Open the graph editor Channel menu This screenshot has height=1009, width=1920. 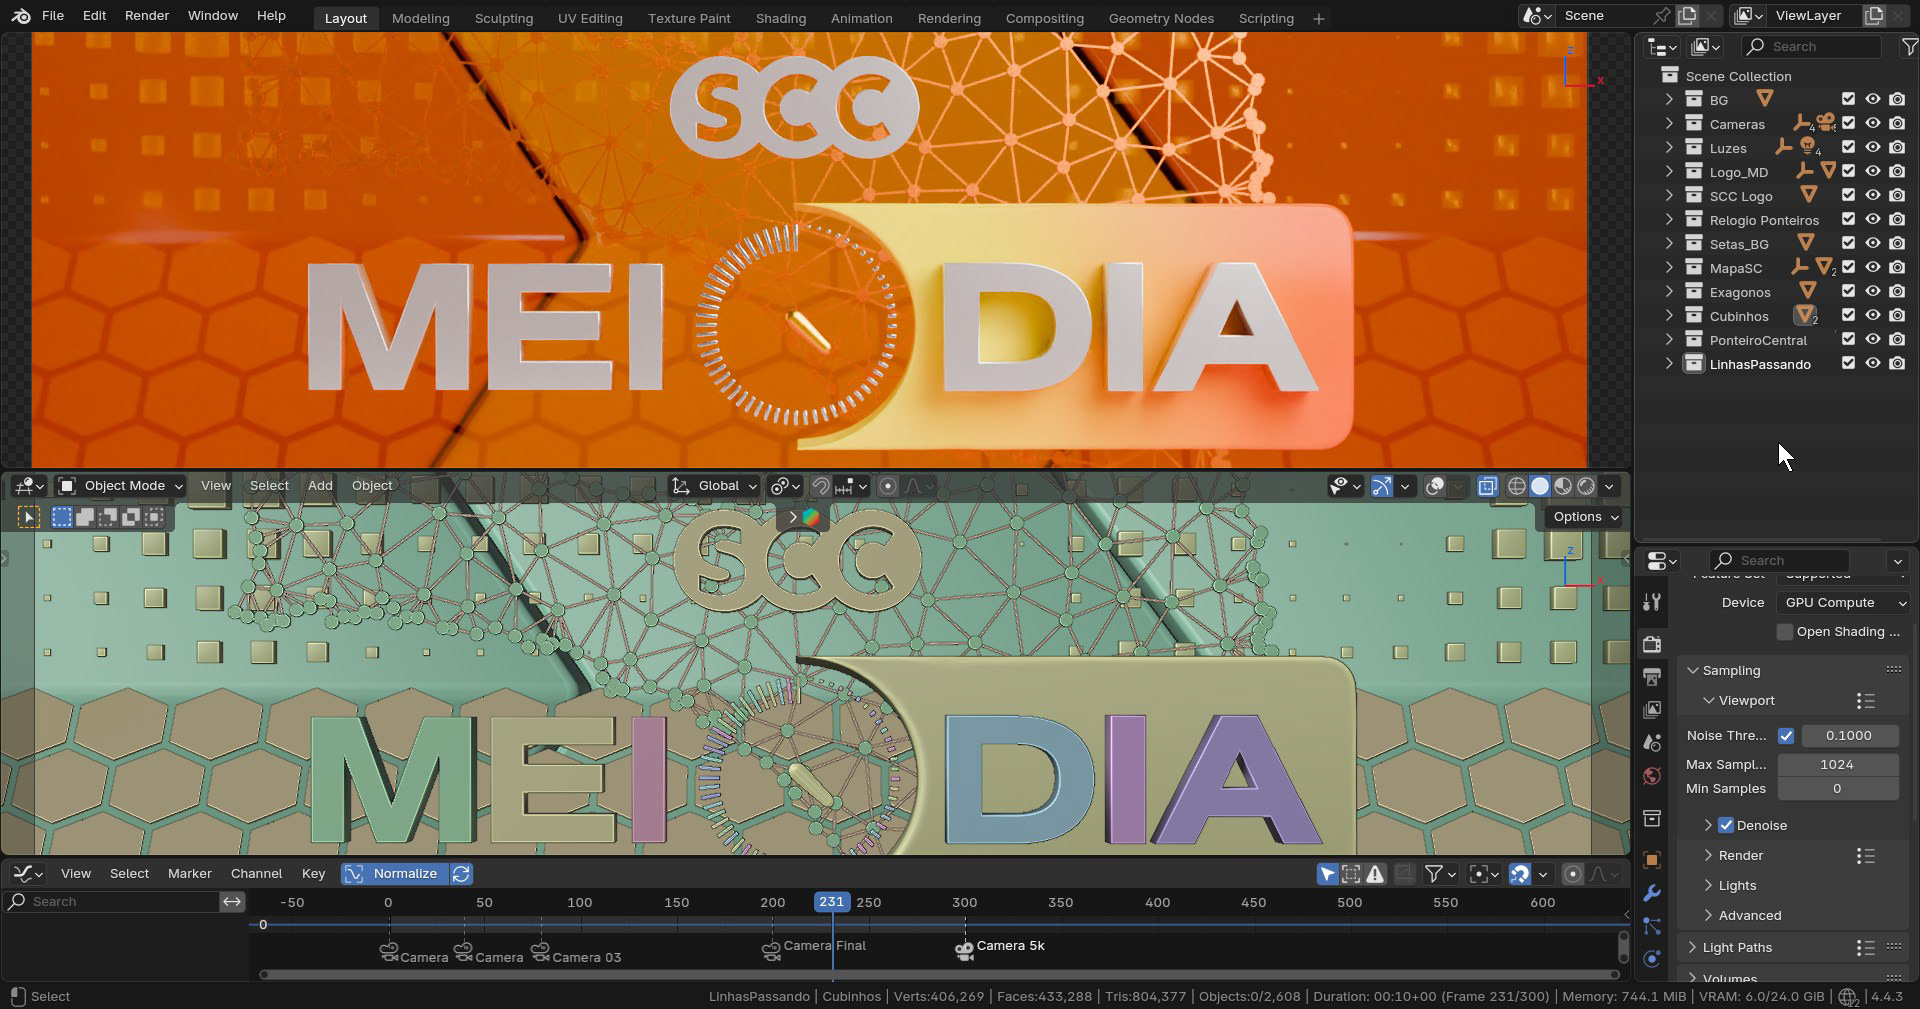(256, 874)
